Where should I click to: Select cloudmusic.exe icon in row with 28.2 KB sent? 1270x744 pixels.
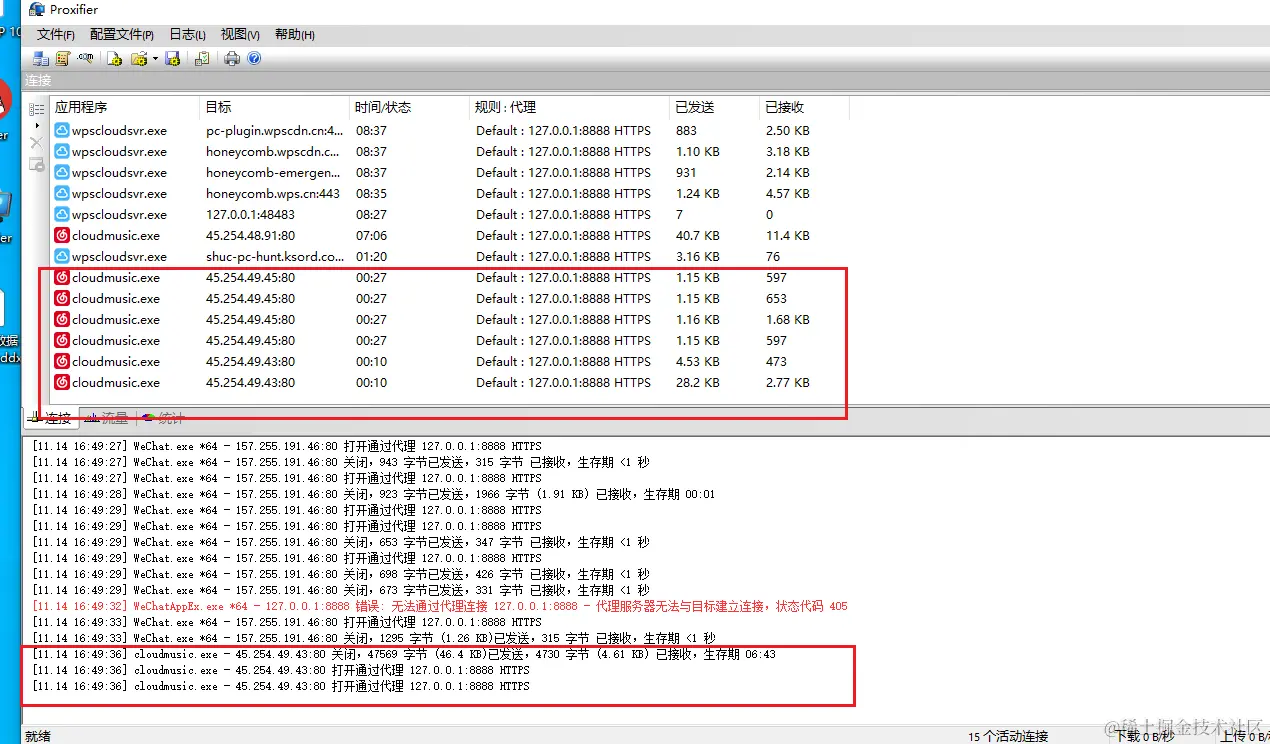62,383
